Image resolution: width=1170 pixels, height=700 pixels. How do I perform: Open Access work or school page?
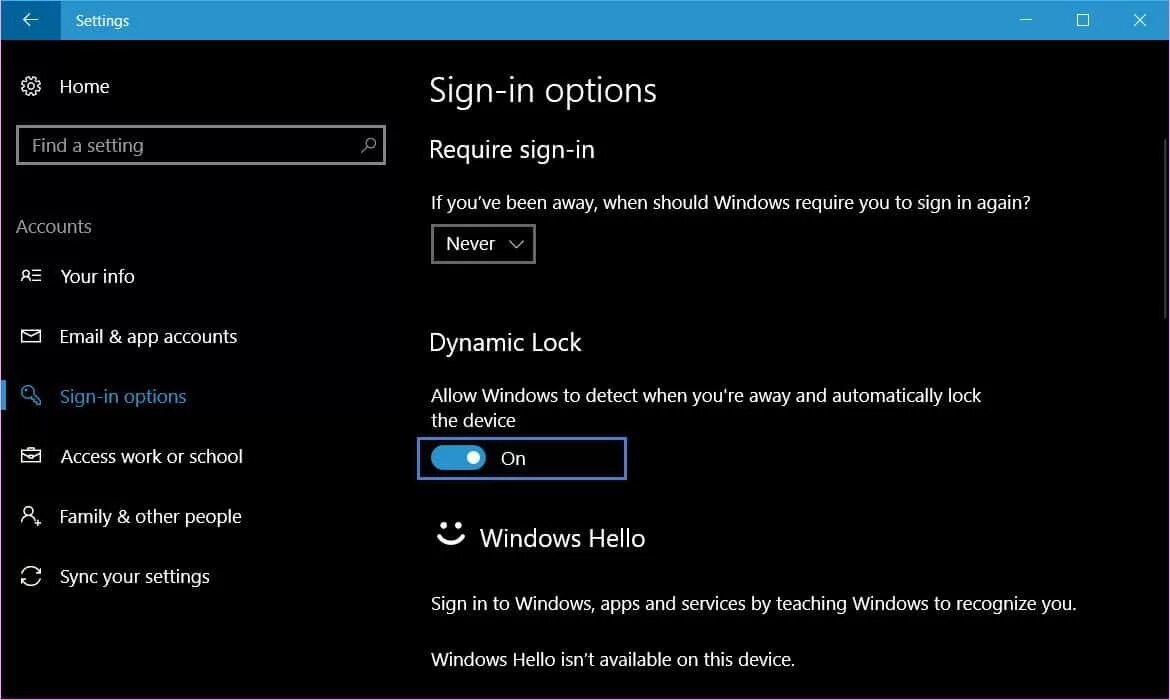click(151, 456)
